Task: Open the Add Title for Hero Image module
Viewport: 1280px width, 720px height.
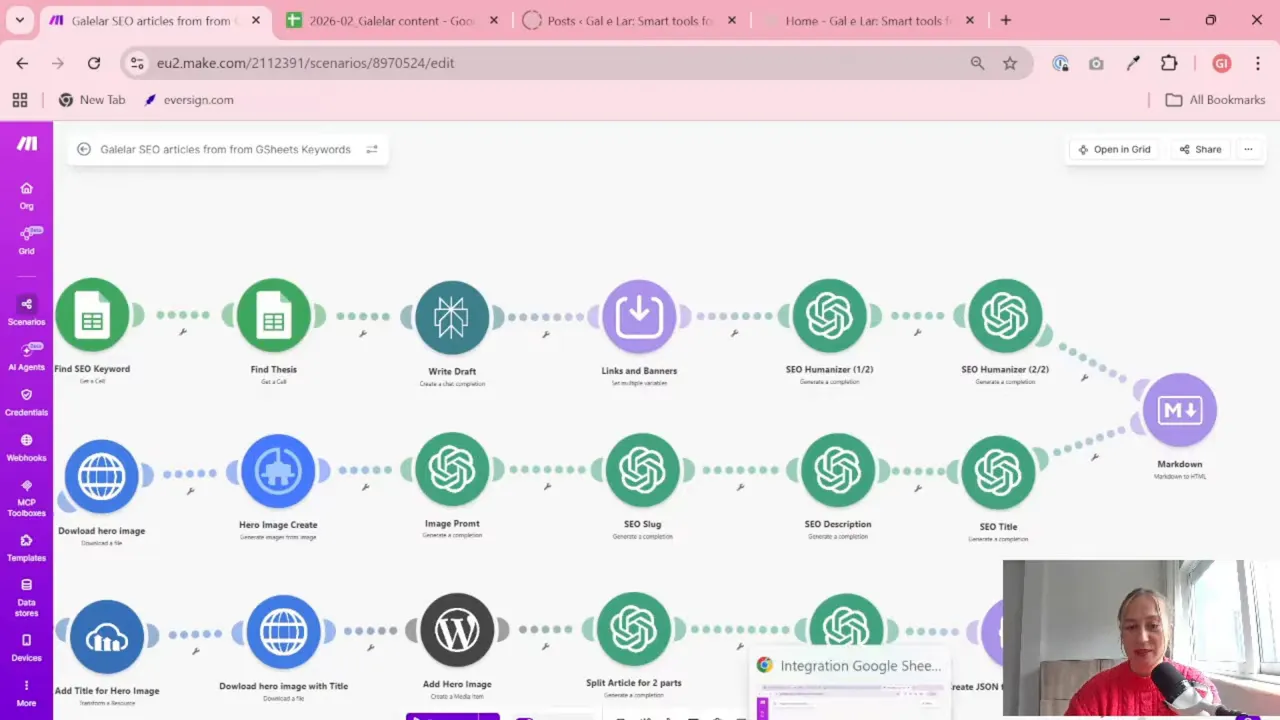Action: tap(107, 637)
